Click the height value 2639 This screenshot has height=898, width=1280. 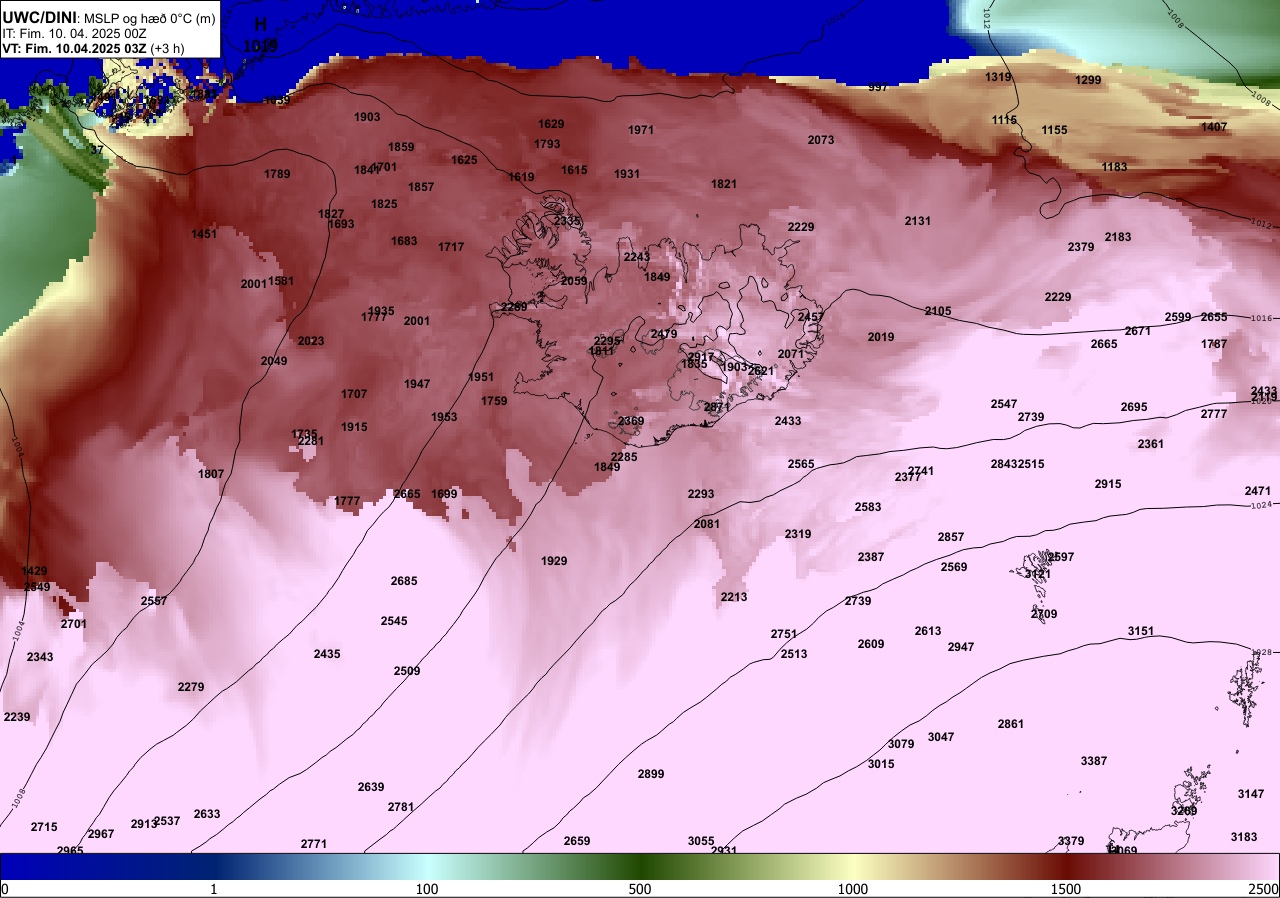(371, 787)
